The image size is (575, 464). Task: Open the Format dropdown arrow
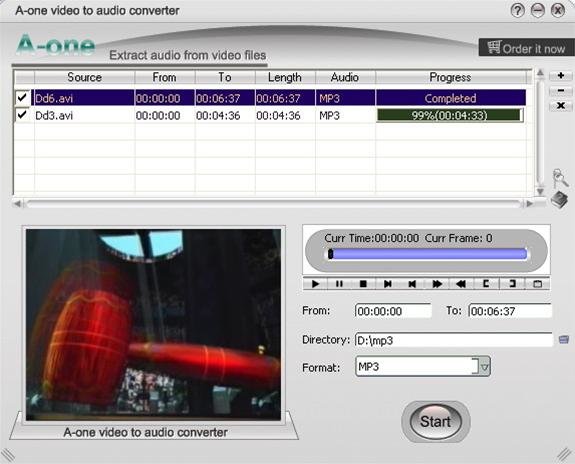click(484, 366)
